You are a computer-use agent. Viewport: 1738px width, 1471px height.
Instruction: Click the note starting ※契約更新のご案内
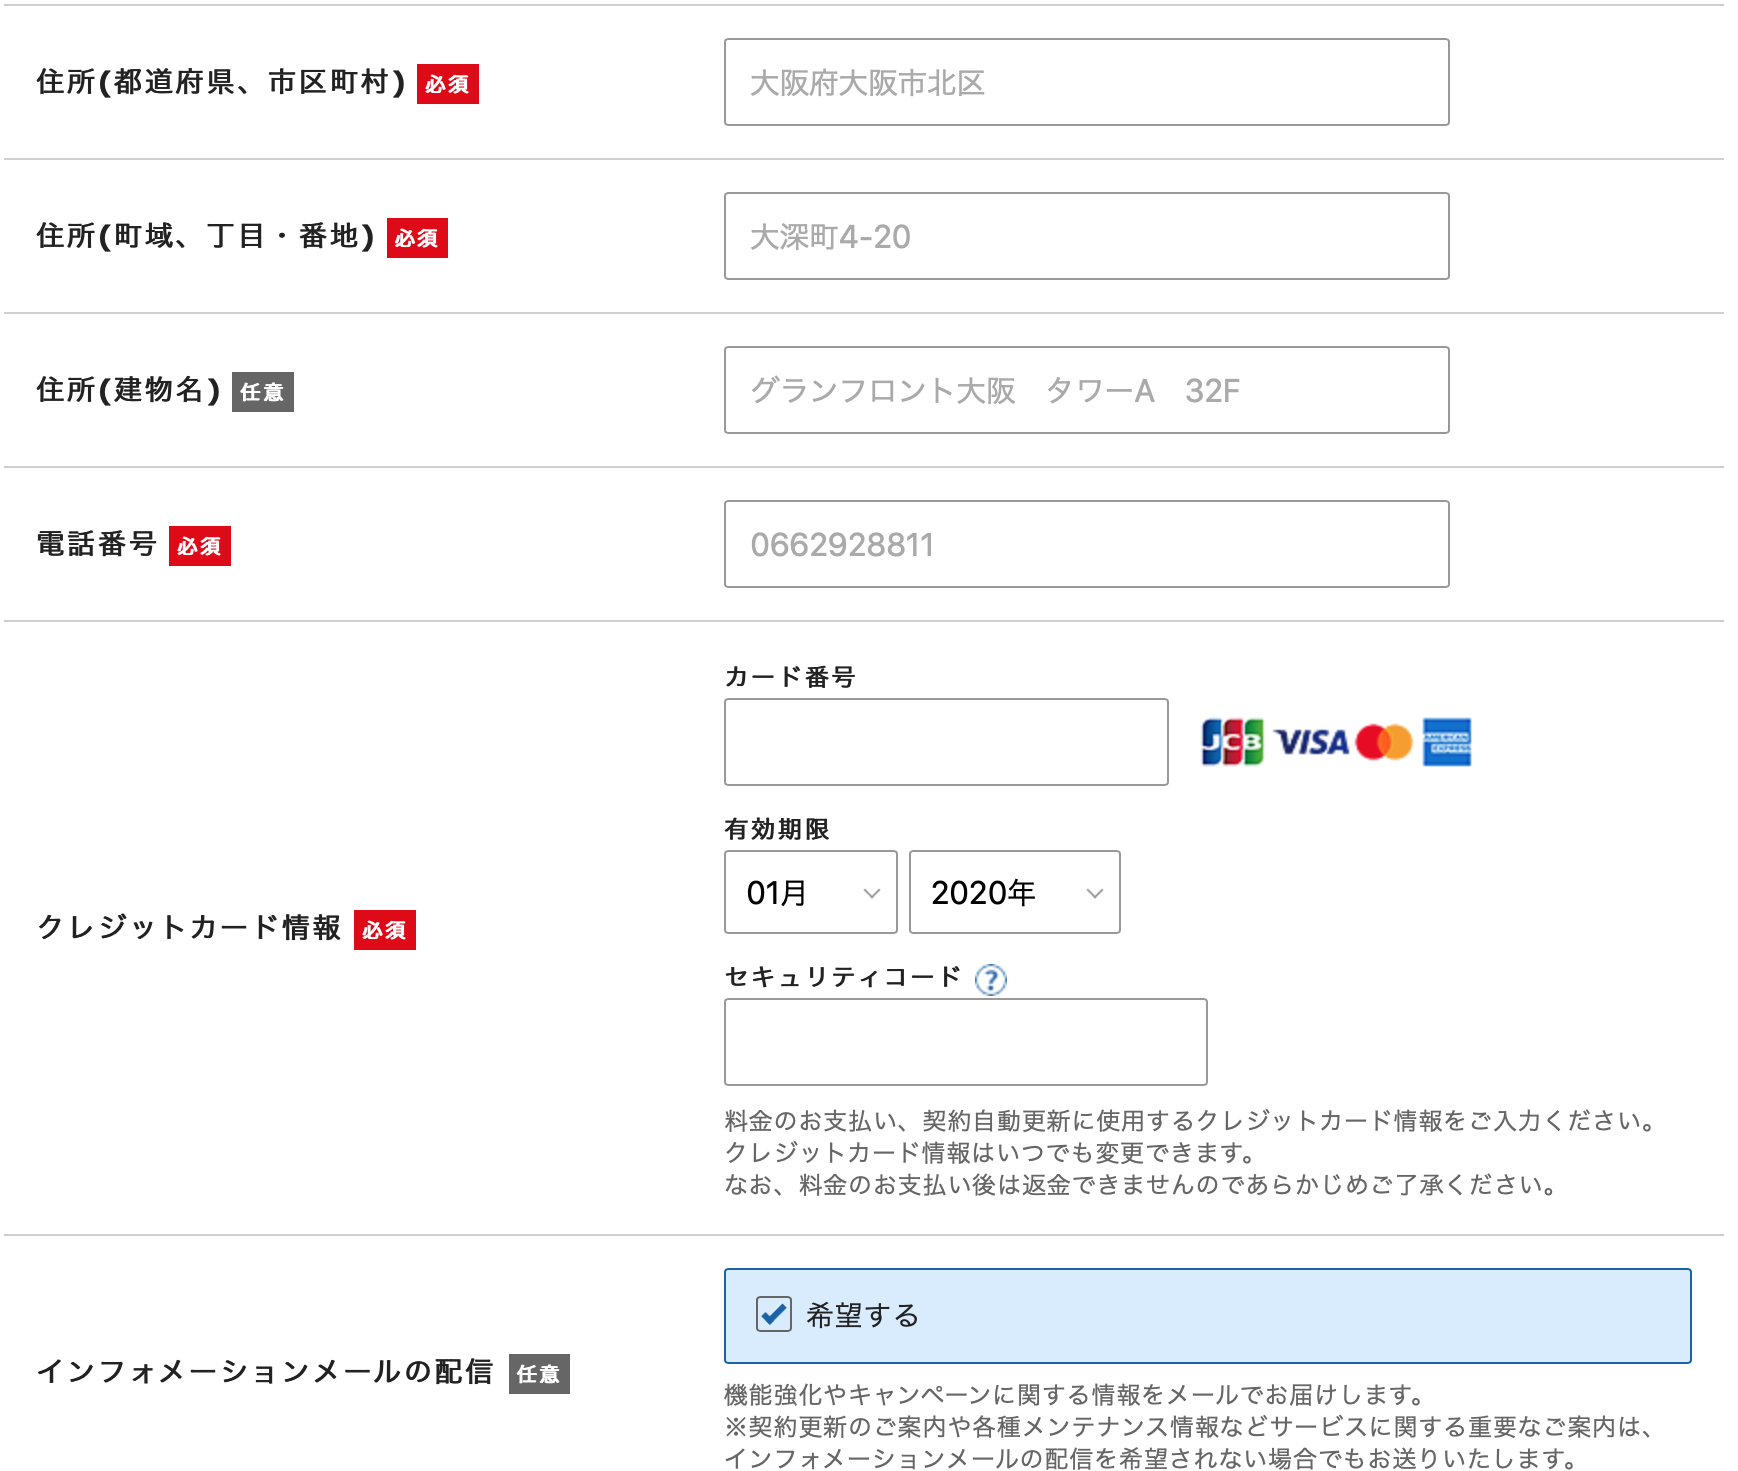[1188, 1426]
